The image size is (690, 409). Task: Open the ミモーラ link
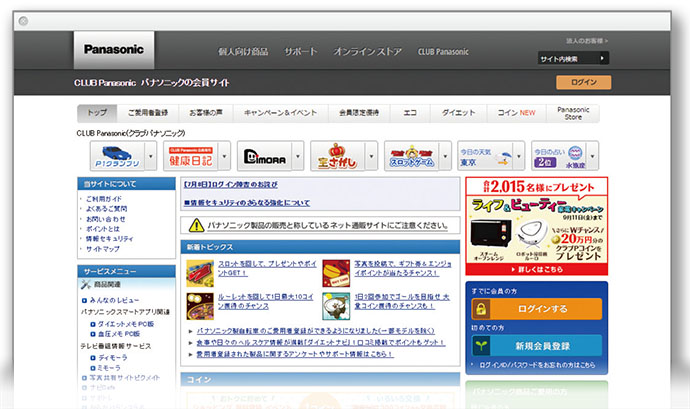109,368
